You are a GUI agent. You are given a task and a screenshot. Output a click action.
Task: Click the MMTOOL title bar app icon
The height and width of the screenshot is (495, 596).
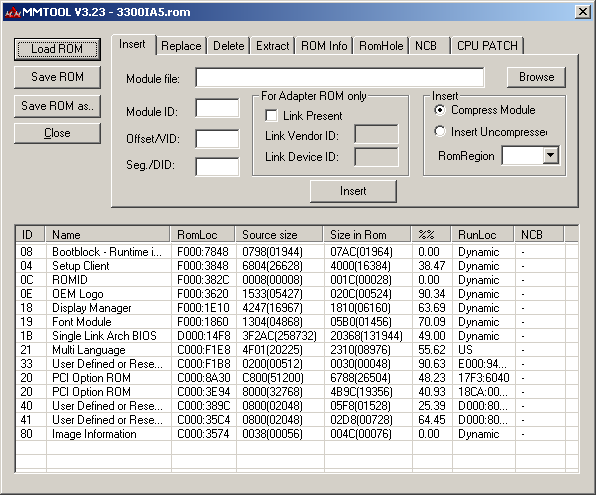coord(13,12)
